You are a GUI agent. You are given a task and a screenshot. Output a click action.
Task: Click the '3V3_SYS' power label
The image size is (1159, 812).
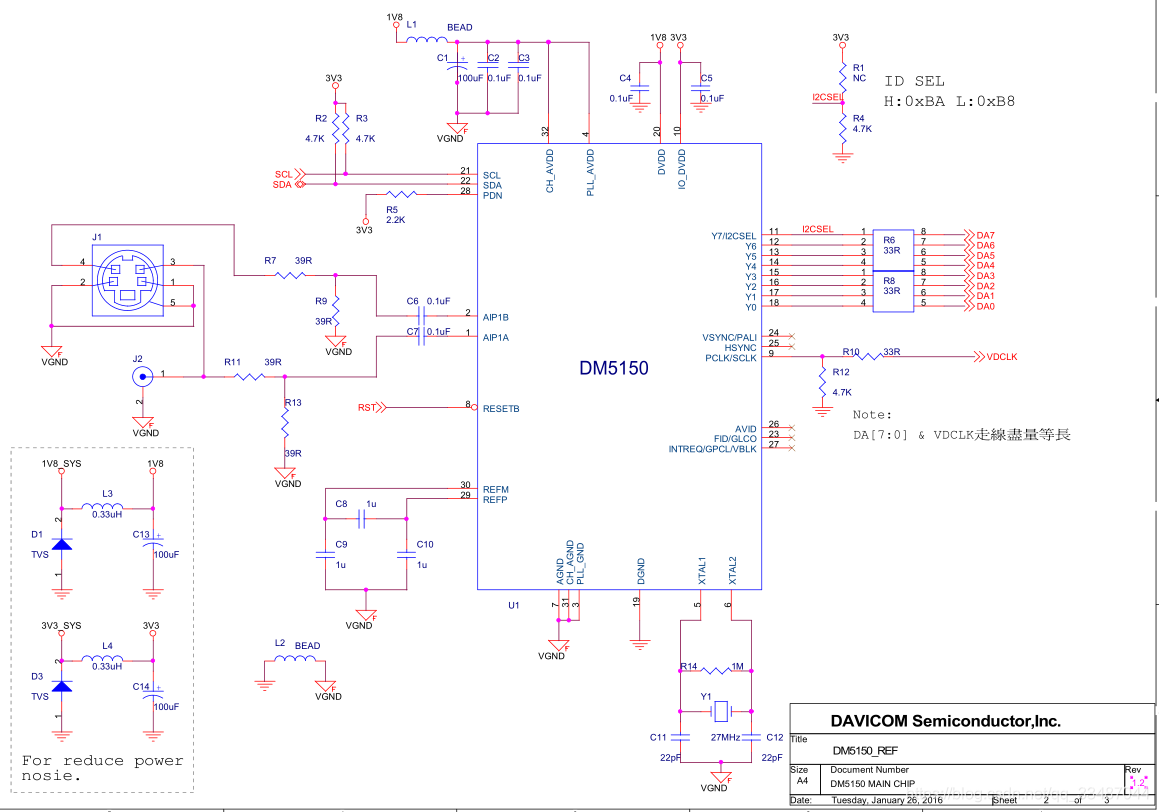click(61, 625)
